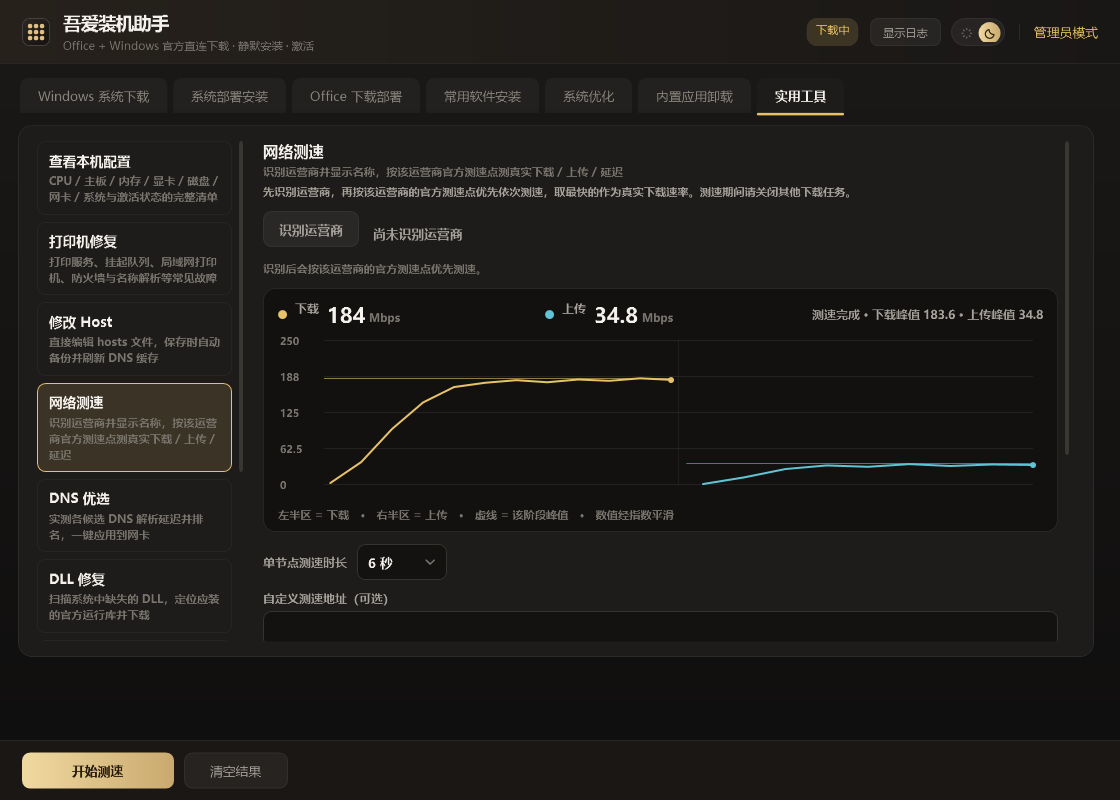Click the app grid logo icon

[36, 32]
